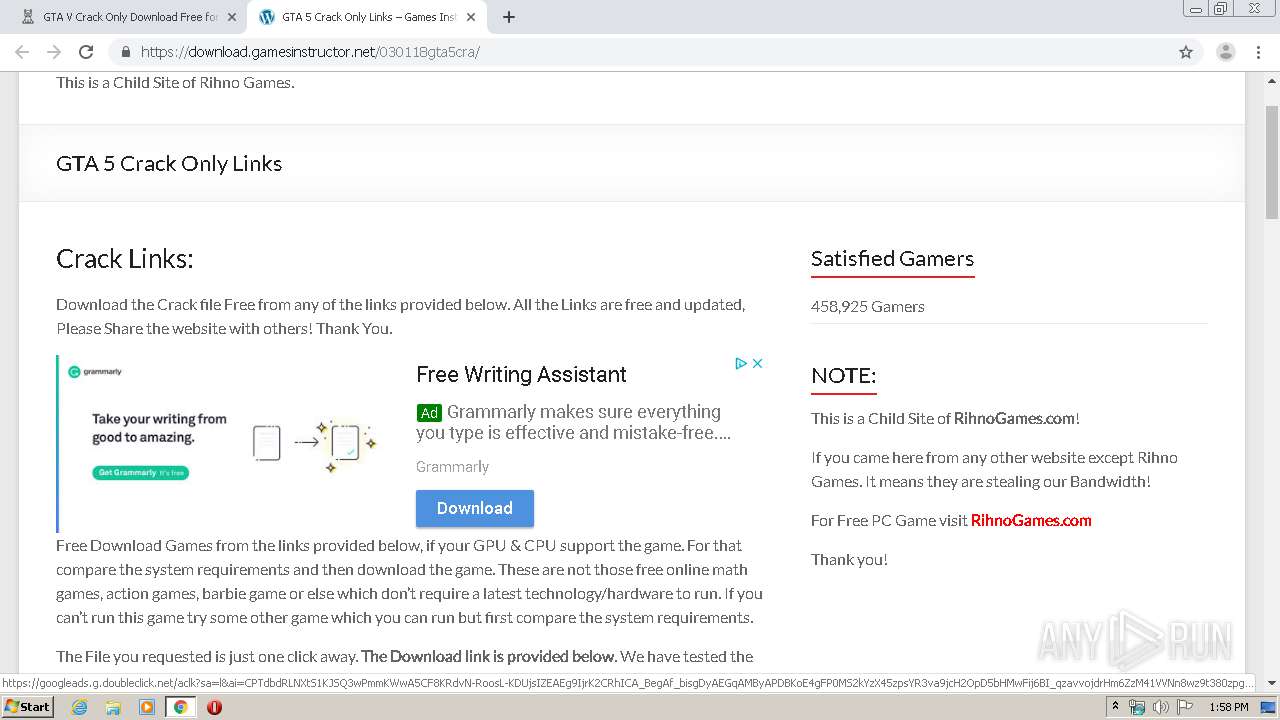Click "This is a Child Site of Rihno Games."
1280x720 pixels.
pyautogui.click(x=175, y=82)
